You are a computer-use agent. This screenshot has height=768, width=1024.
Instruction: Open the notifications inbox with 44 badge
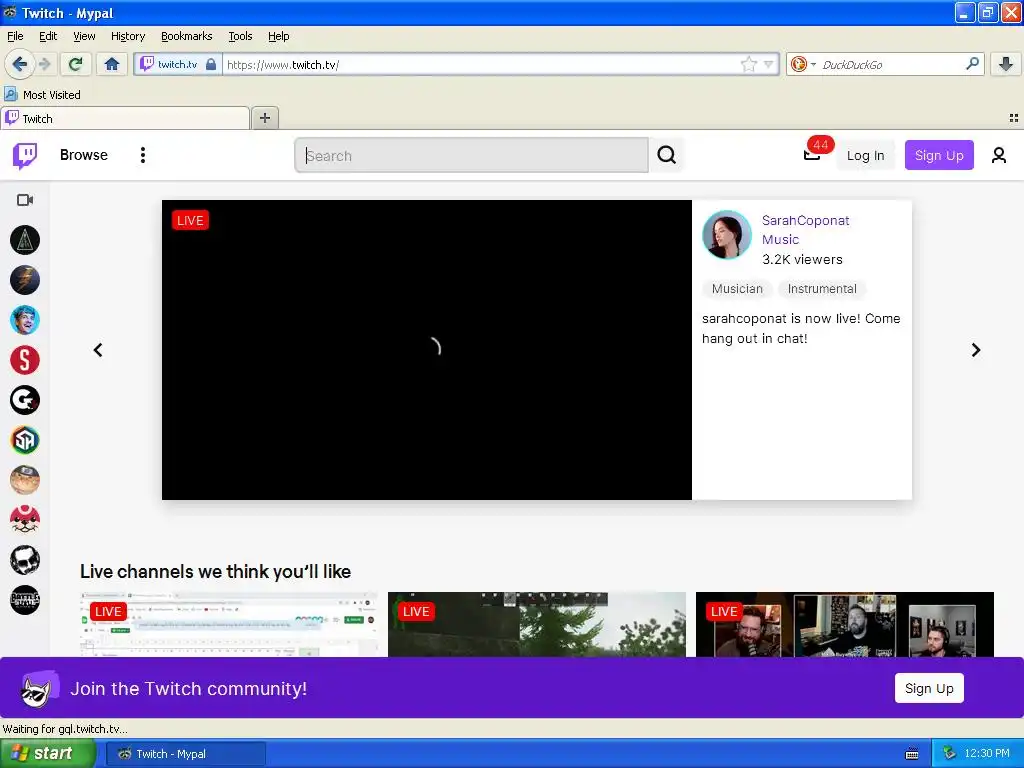pos(812,154)
